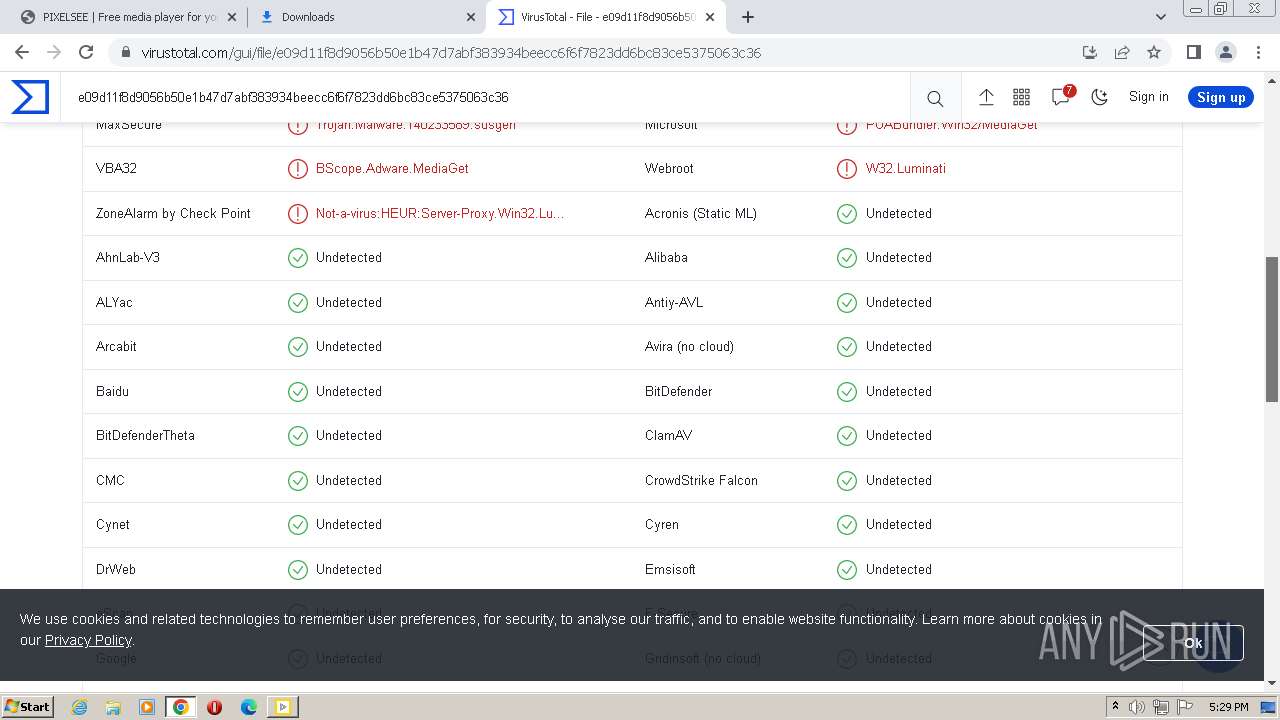Image resolution: width=1280 pixels, height=720 pixels.
Task: Click the Webroot alert icon
Action: (847, 169)
